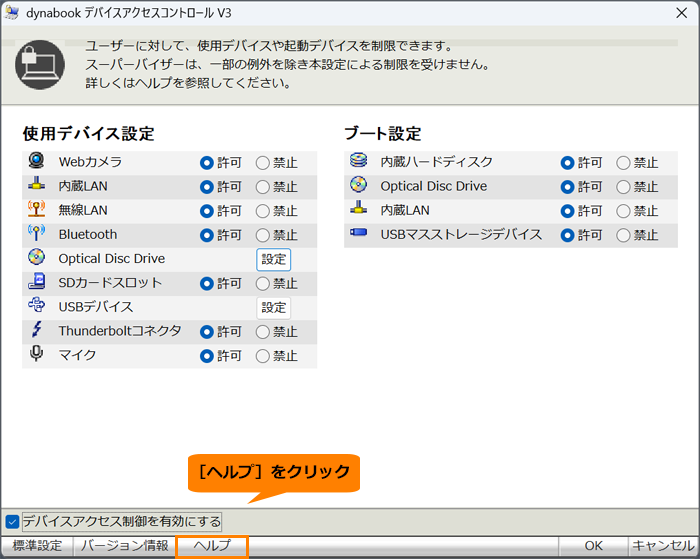
Task: Click the 内蔵LAN icon in ブート設定
Action: click(x=358, y=208)
